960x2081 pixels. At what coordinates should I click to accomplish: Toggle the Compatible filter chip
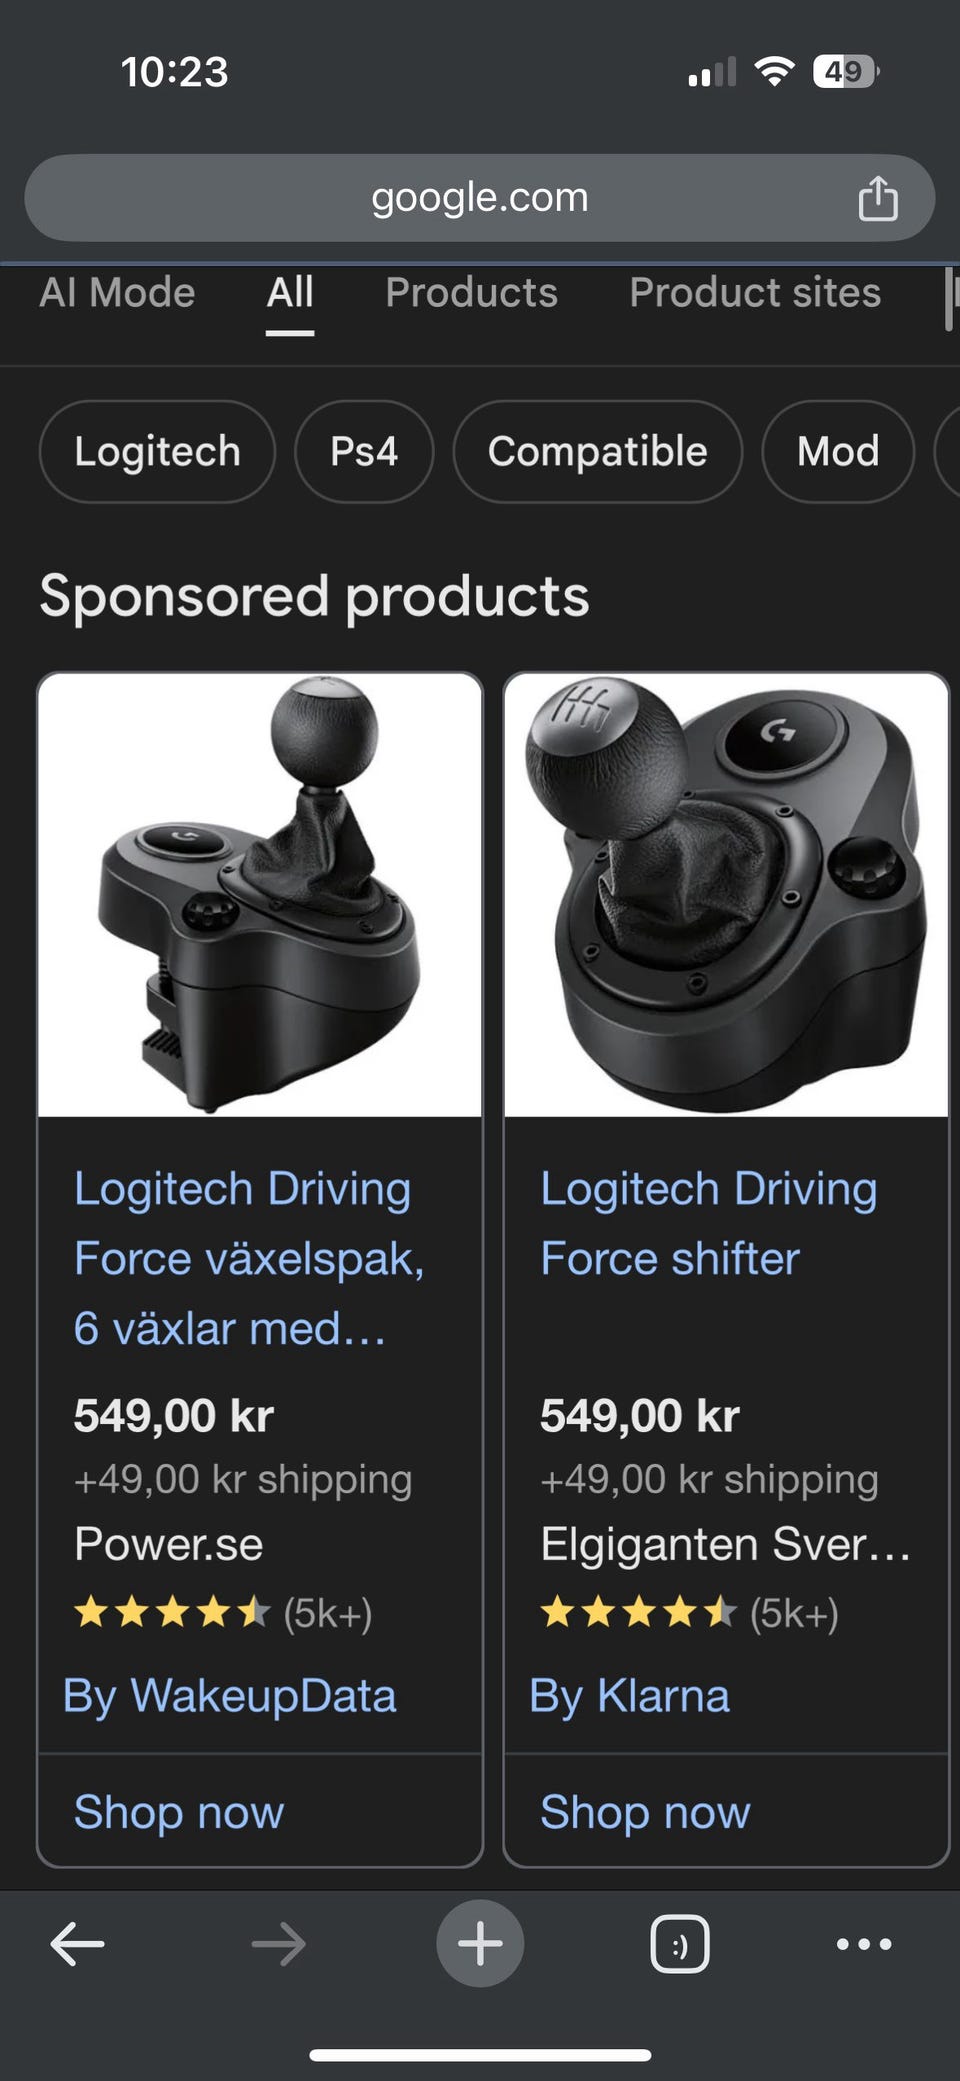pyautogui.click(x=598, y=451)
